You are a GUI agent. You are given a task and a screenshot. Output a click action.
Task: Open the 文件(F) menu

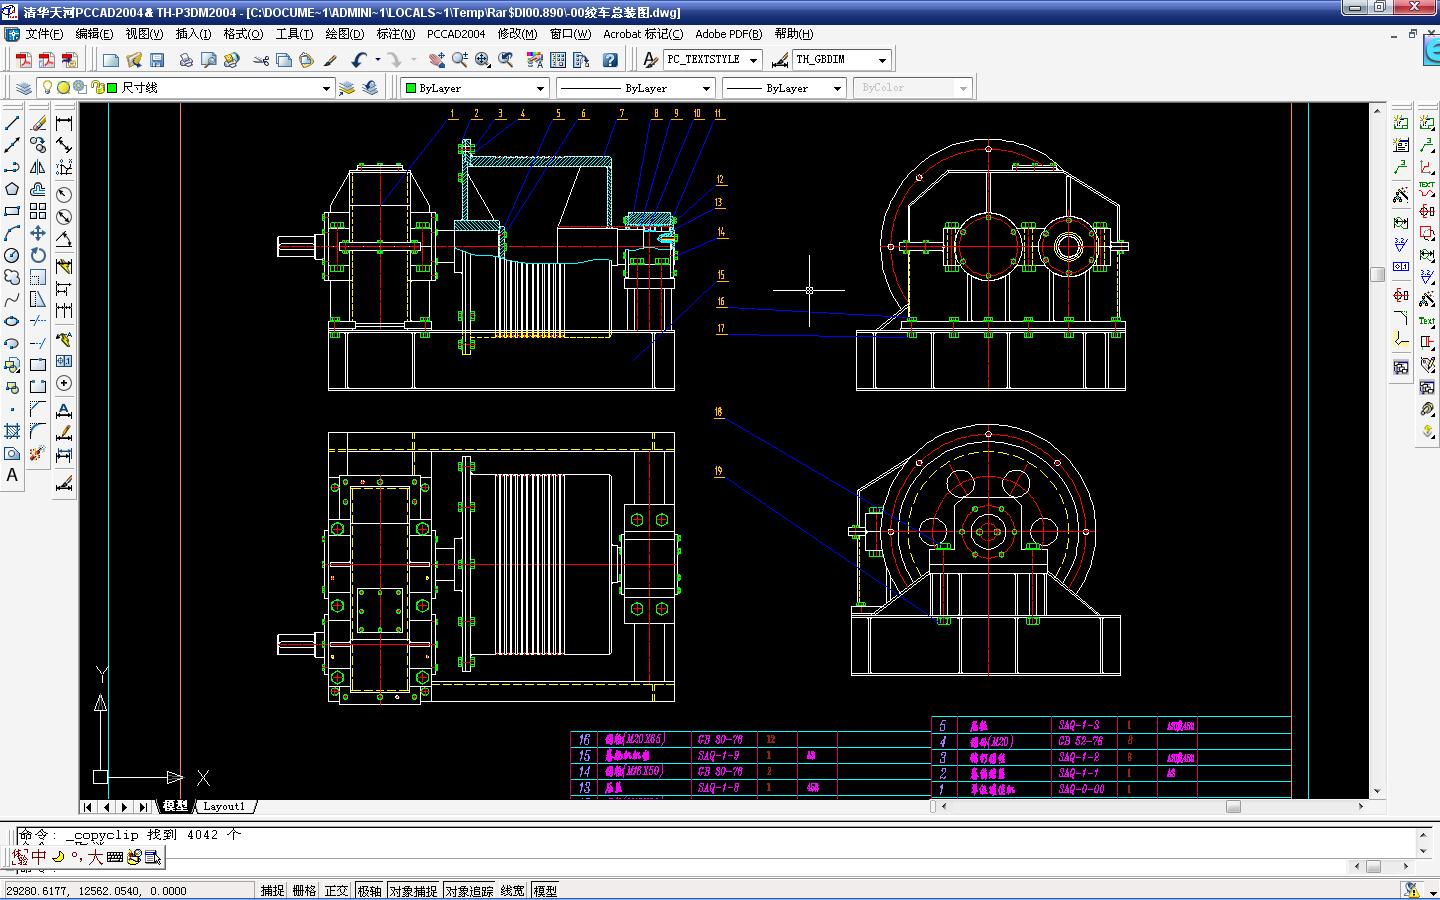coord(44,34)
